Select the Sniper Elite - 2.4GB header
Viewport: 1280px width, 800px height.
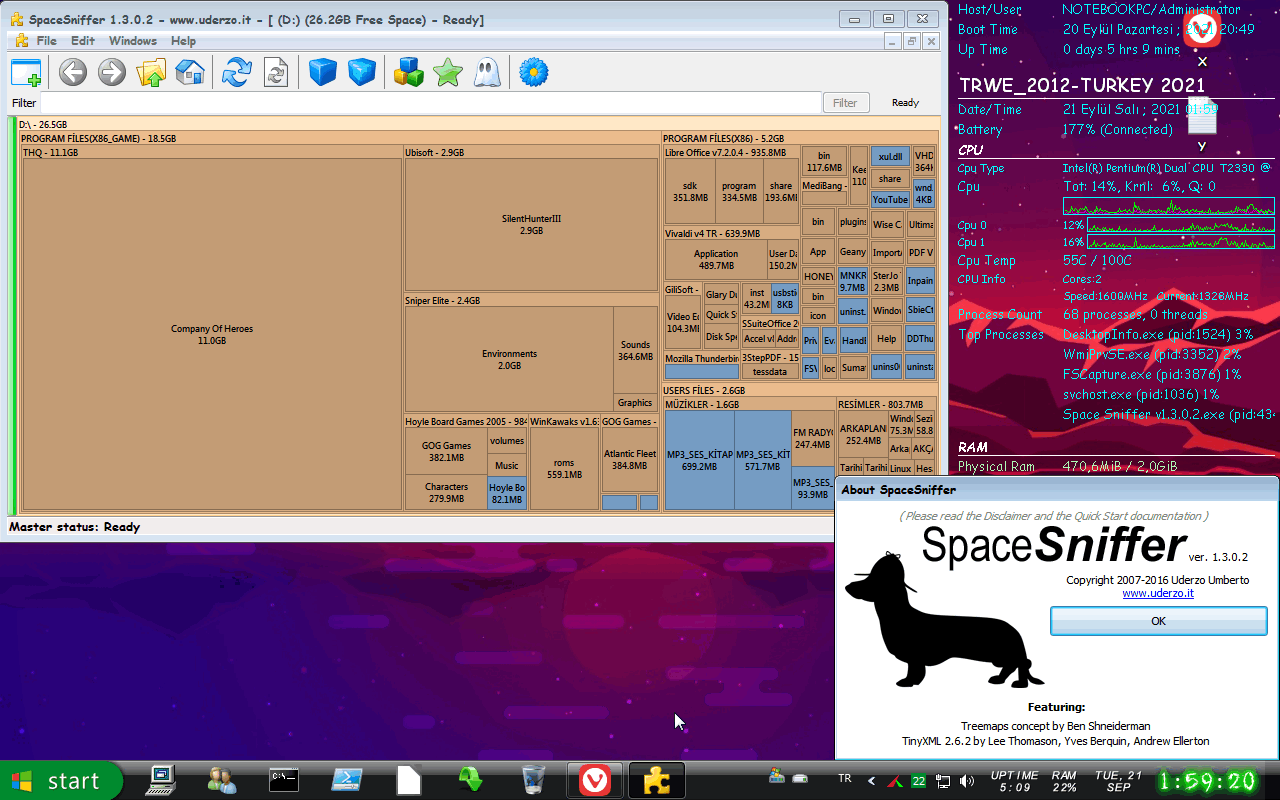531,300
